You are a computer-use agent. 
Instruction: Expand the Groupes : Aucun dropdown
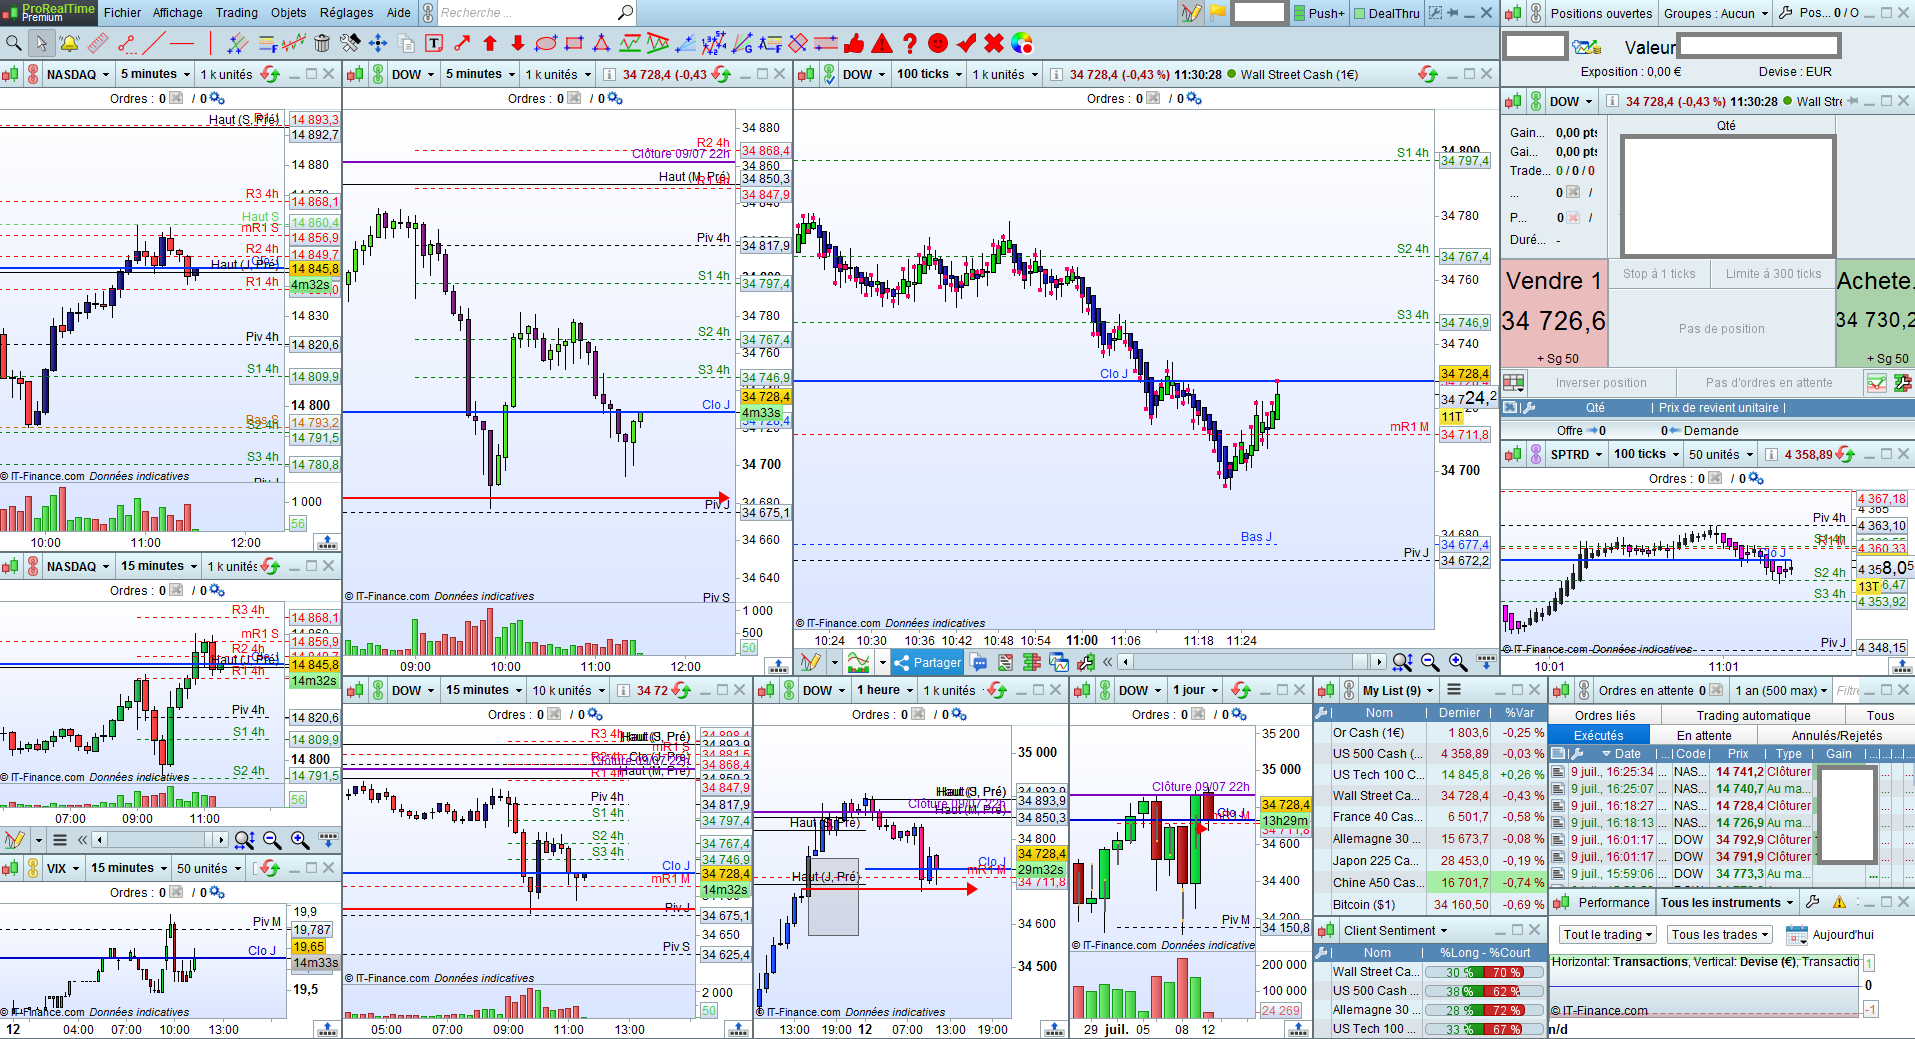pyautogui.click(x=1716, y=13)
